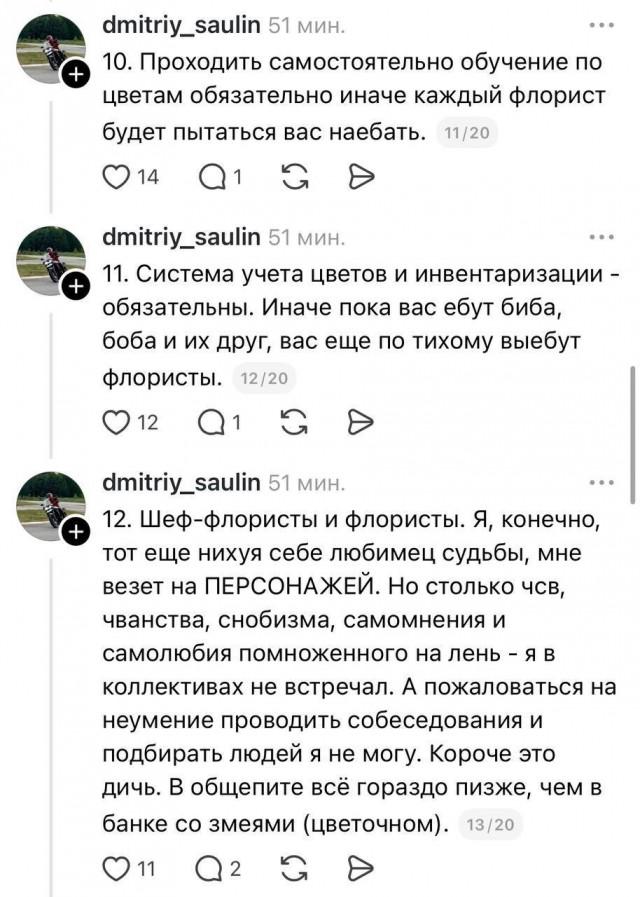This screenshot has height=897, width=640.
Task: Open the three-dot menu on post 12
Action: click(601, 482)
